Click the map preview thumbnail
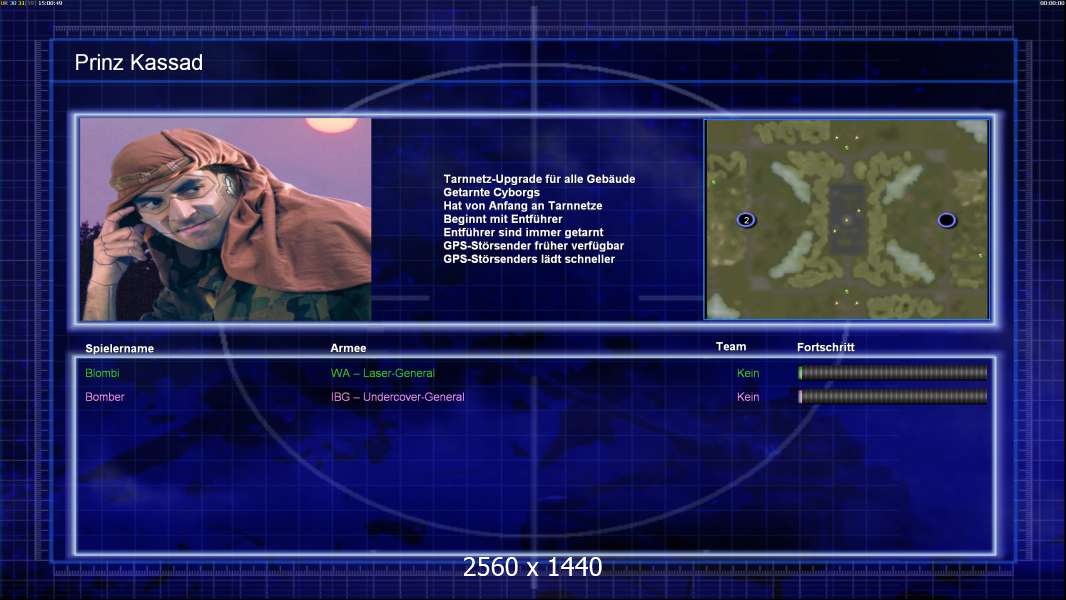Image resolution: width=1066 pixels, height=600 pixels. point(847,219)
